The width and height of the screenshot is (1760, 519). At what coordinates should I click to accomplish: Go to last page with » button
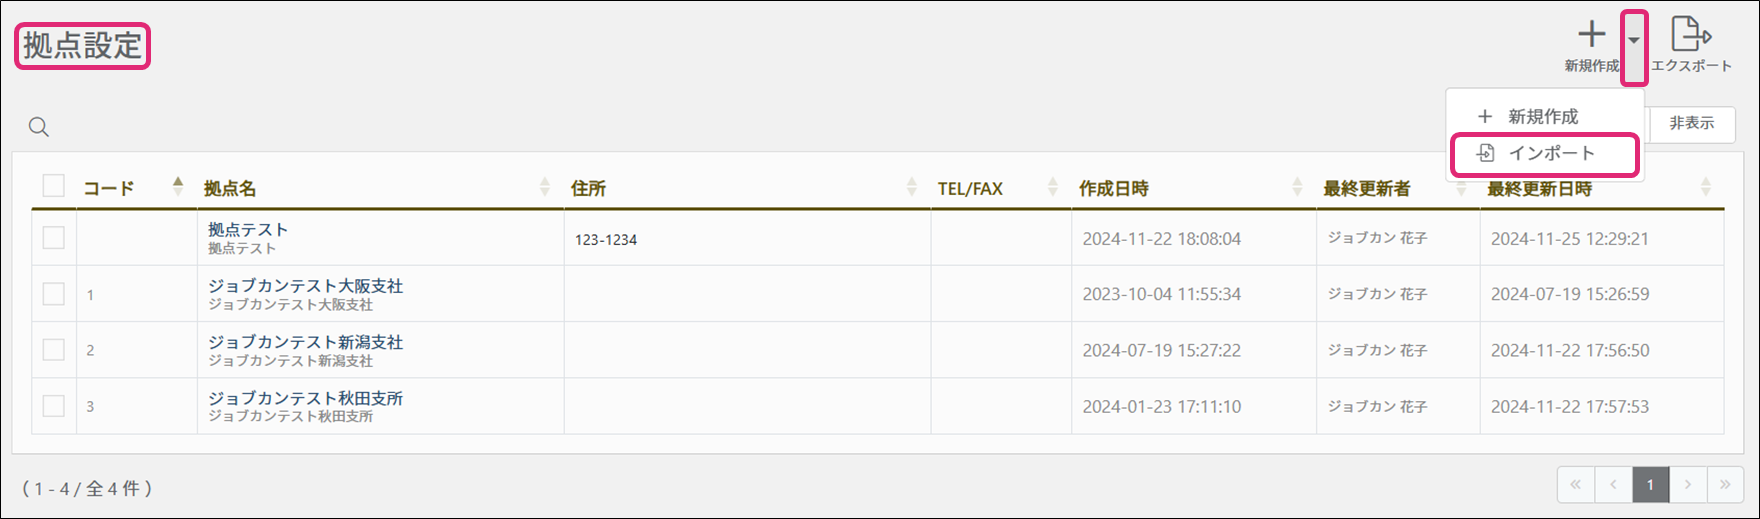point(1725,485)
